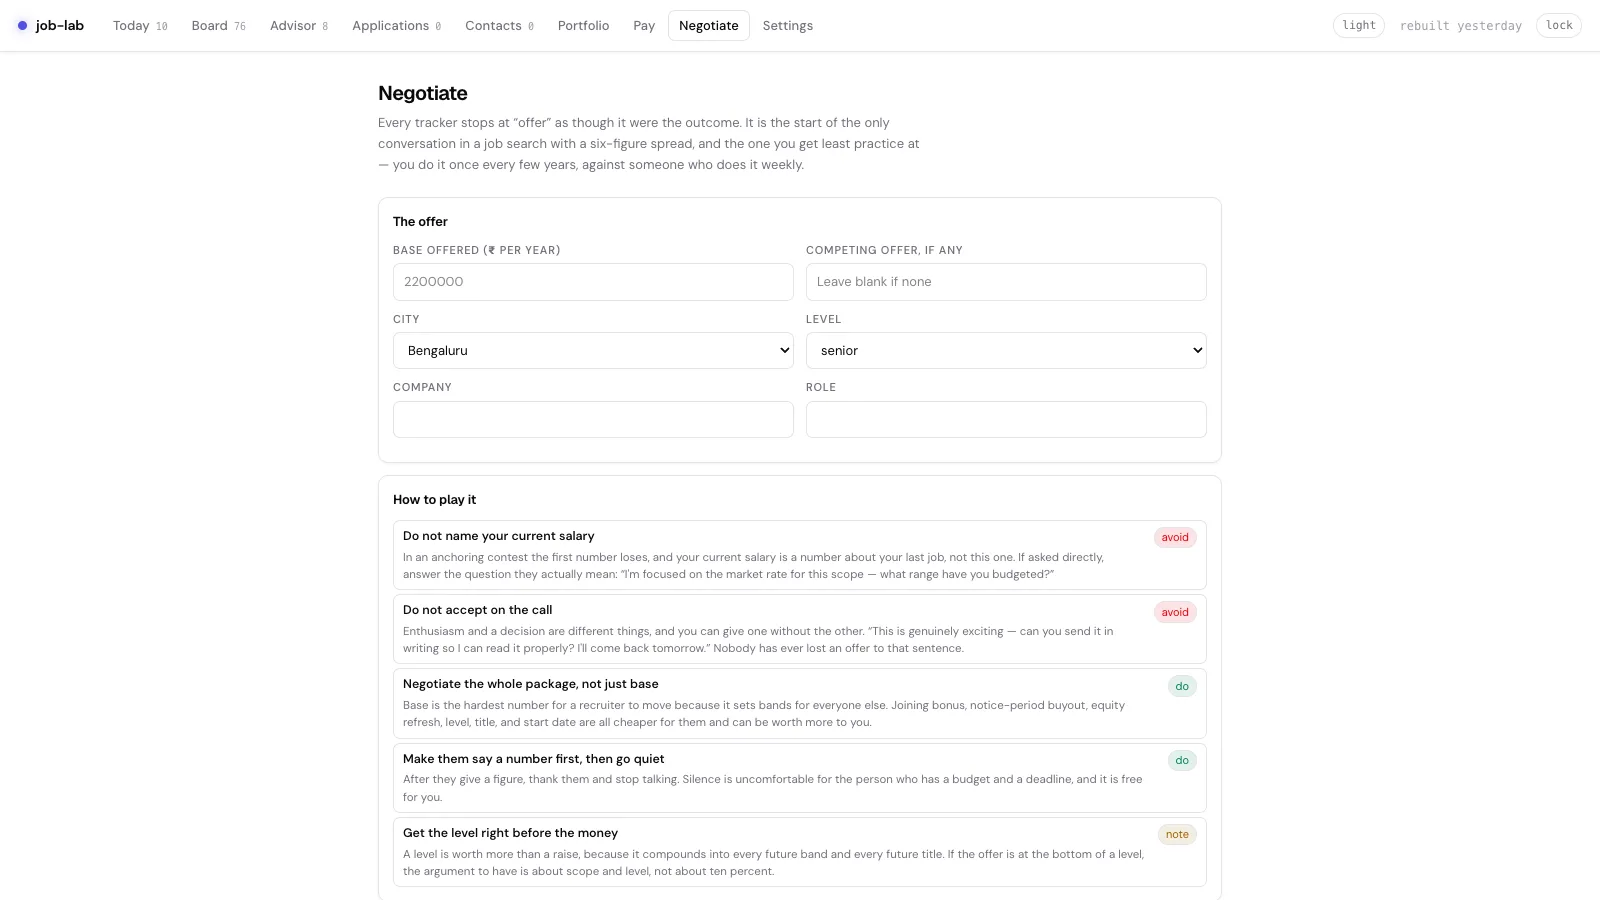Click the job-lab logo dot

coord(22,26)
